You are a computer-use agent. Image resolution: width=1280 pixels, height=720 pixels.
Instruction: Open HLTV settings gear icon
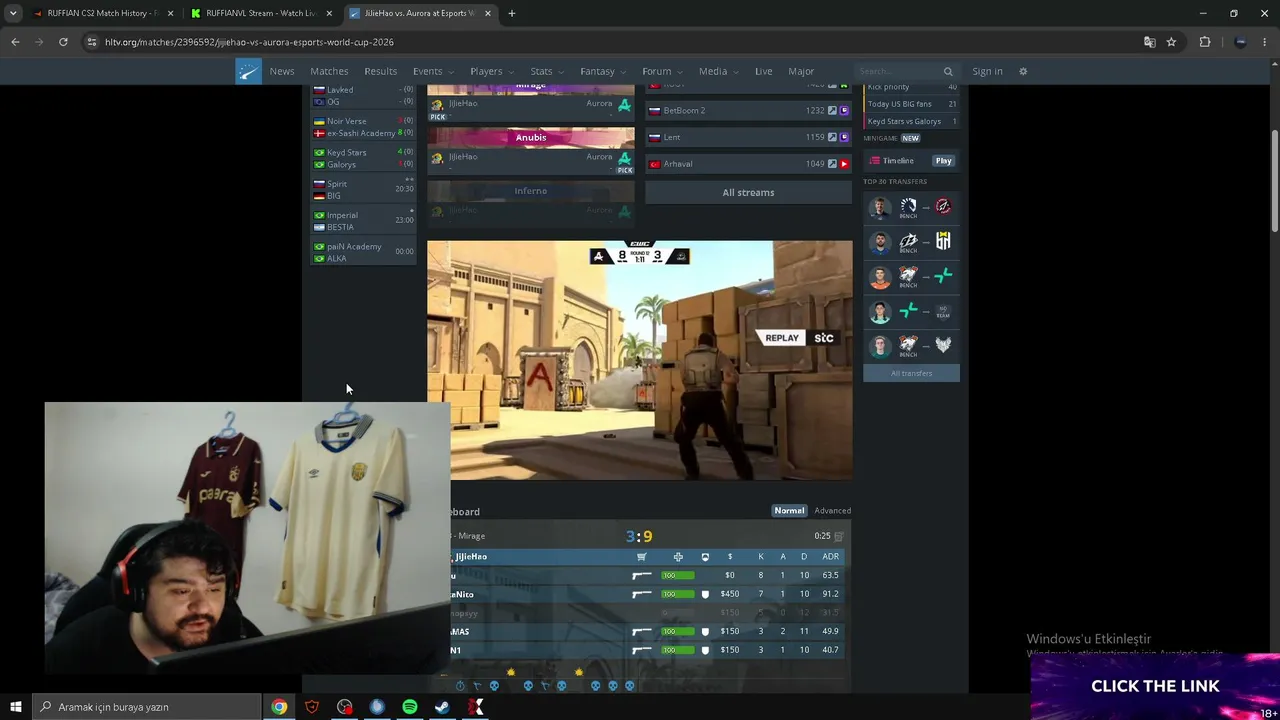pyautogui.click(x=1023, y=71)
